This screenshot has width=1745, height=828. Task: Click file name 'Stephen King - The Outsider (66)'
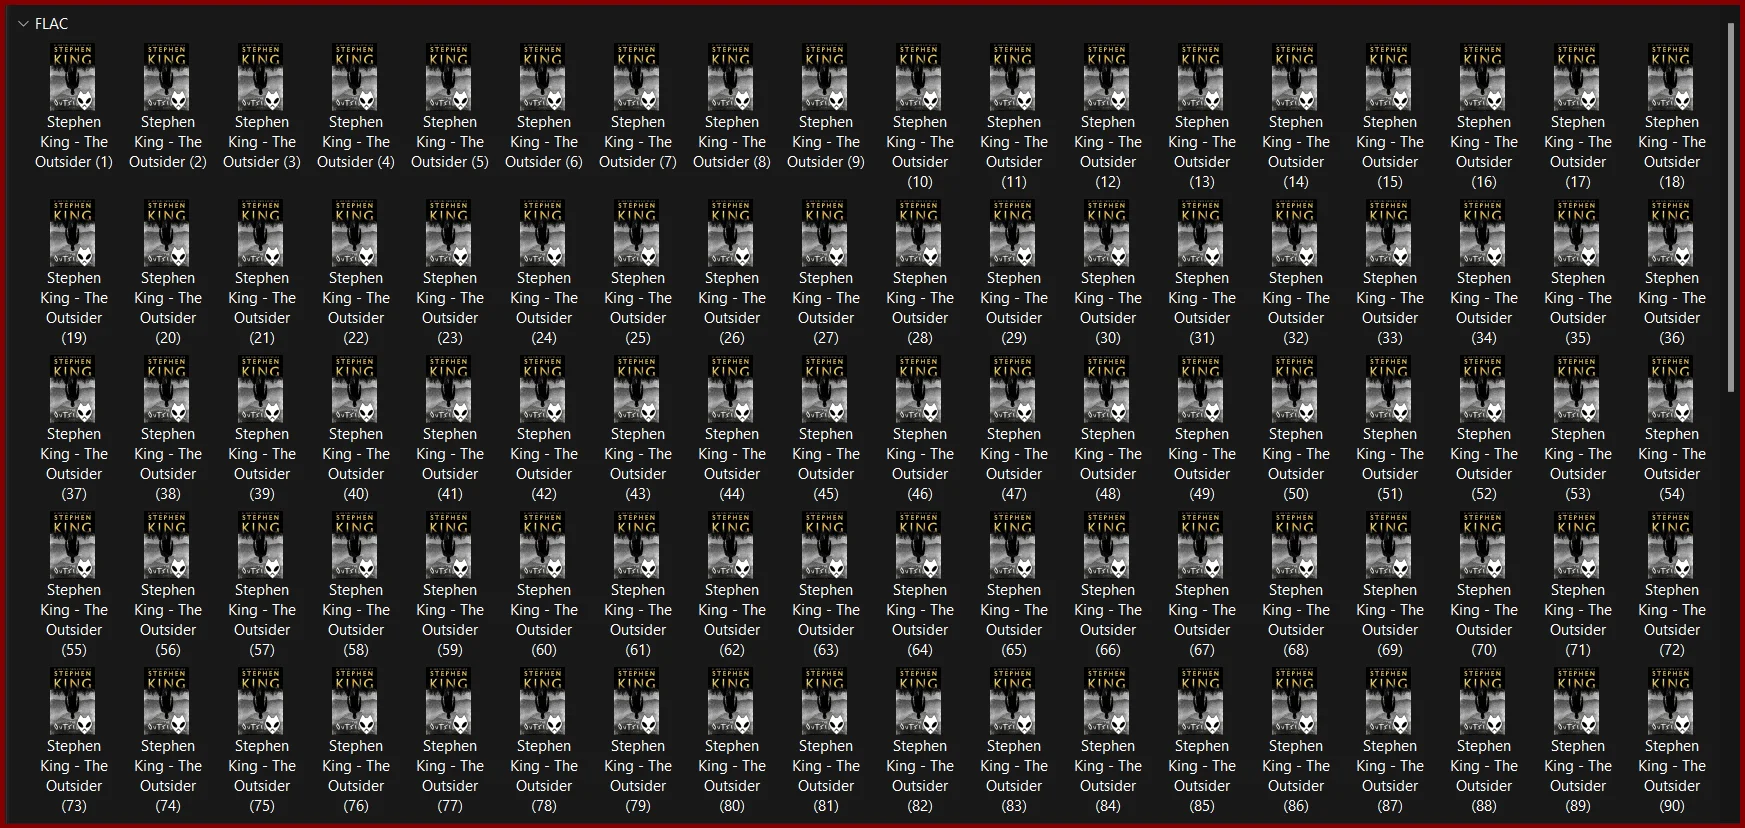pyautogui.click(x=1108, y=620)
